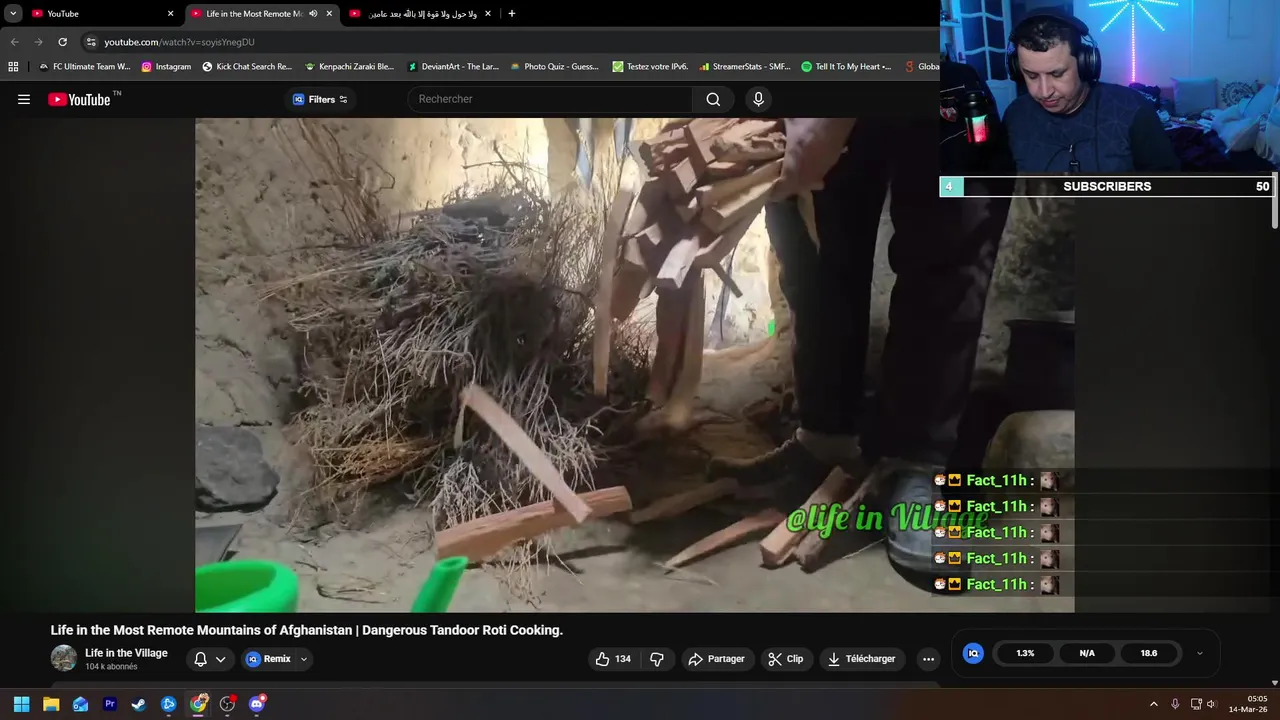
Task: Open Adobe Premiere Pro from the taskbar
Action: pyautogui.click(x=110, y=704)
